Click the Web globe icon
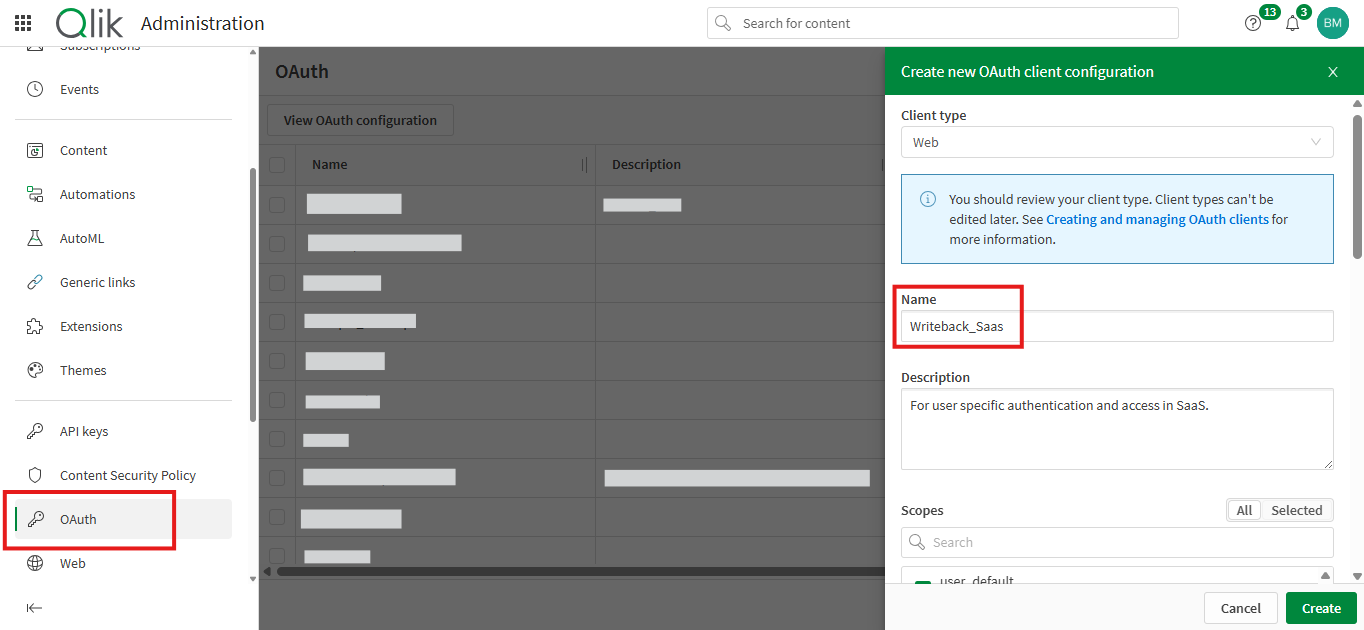 [x=35, y=563]
